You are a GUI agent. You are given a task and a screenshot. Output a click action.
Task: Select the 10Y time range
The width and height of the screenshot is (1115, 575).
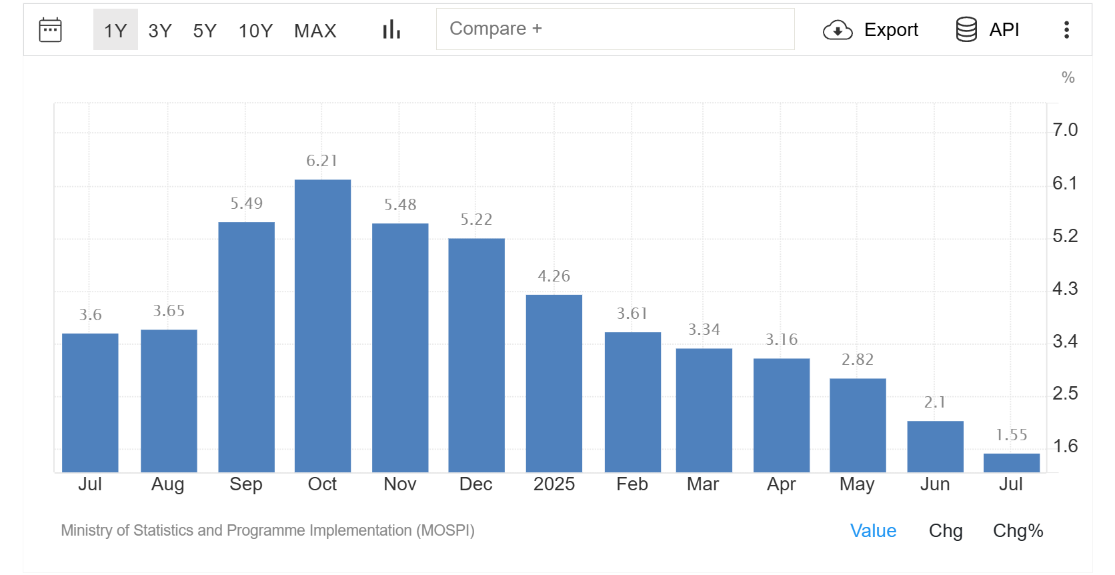click(x=255, y=31)
